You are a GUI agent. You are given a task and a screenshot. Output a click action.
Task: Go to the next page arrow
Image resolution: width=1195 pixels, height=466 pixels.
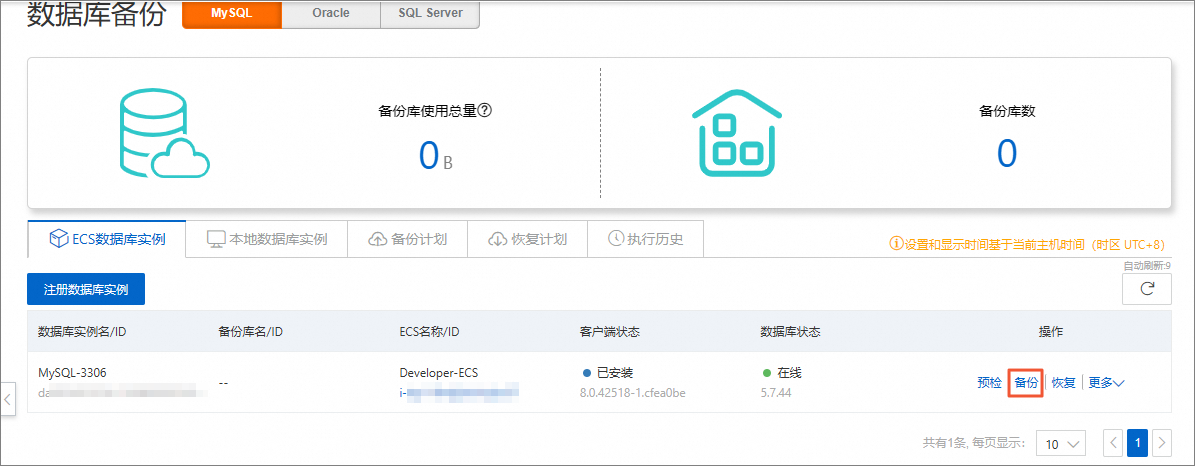click(1162, 442)
